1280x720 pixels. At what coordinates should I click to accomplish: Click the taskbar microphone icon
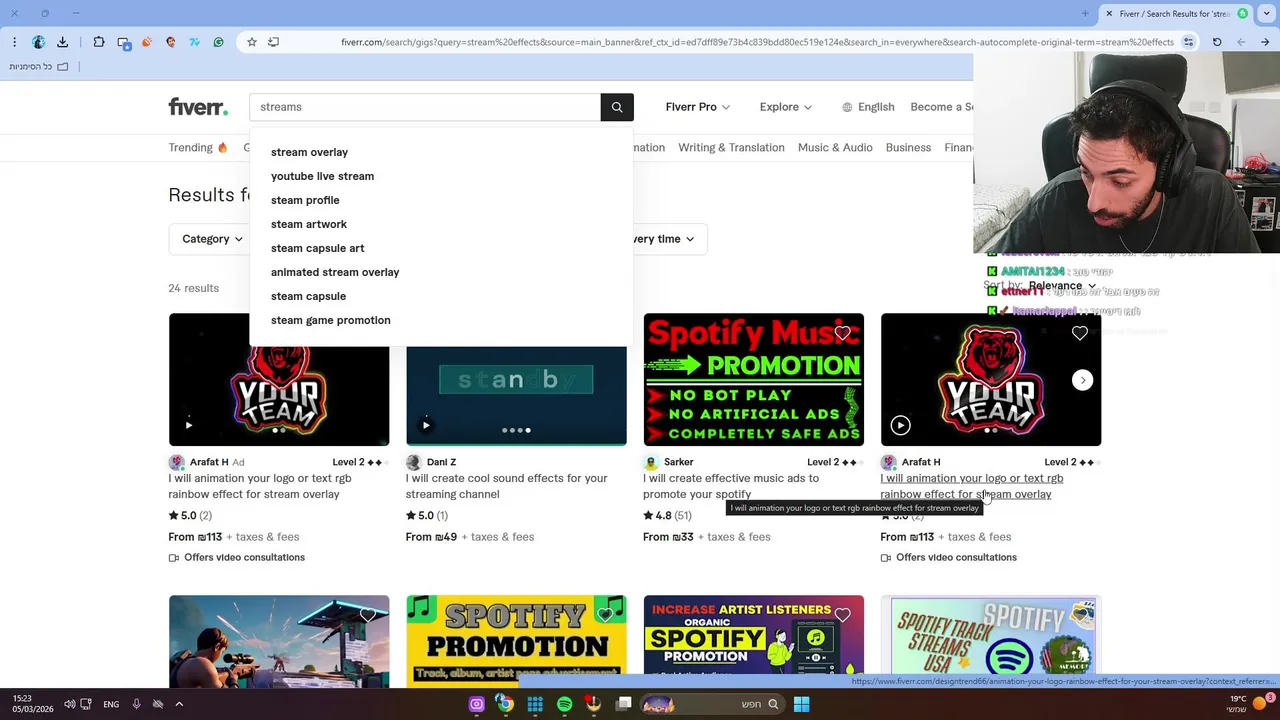tap(136, 704)
